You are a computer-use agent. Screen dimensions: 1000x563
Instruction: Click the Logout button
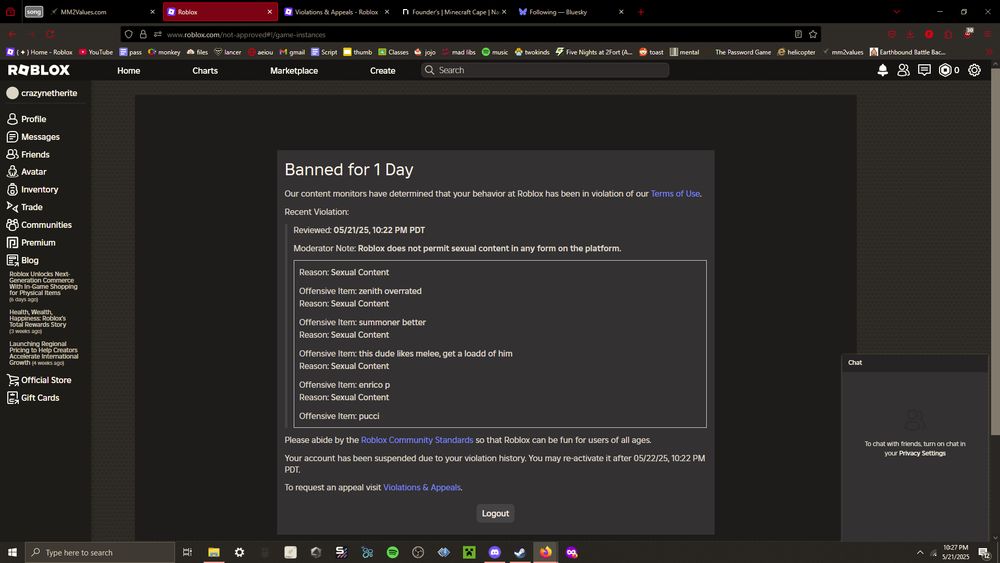[496, 513]
